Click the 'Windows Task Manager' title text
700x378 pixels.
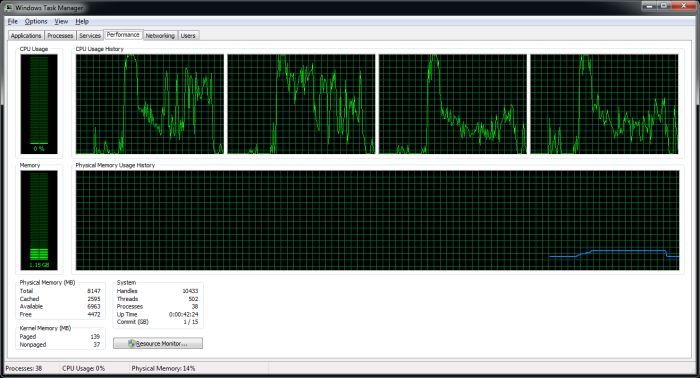click(49, 8)
